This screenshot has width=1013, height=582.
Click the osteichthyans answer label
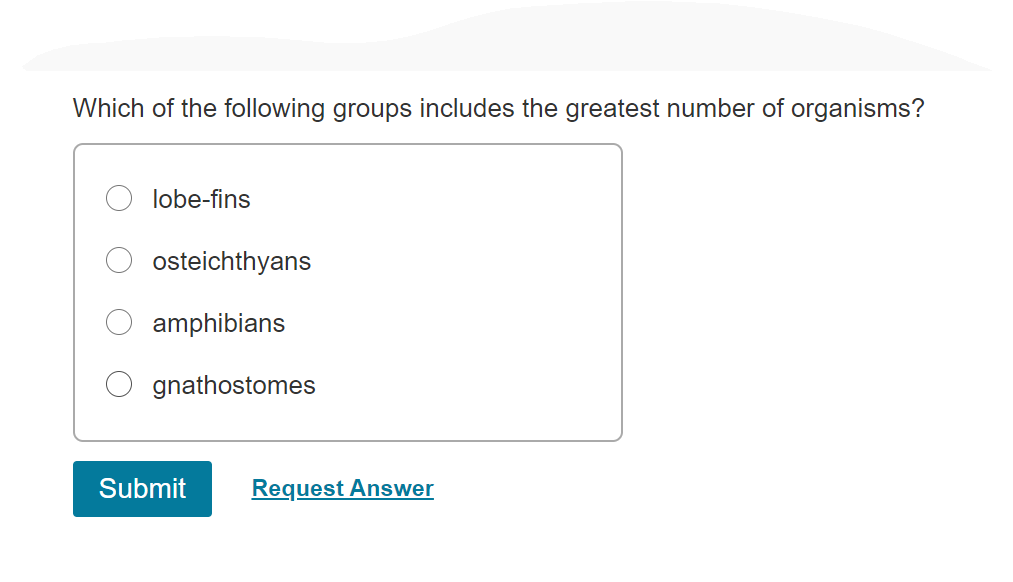pyautogui.click(x=231, y=261)
